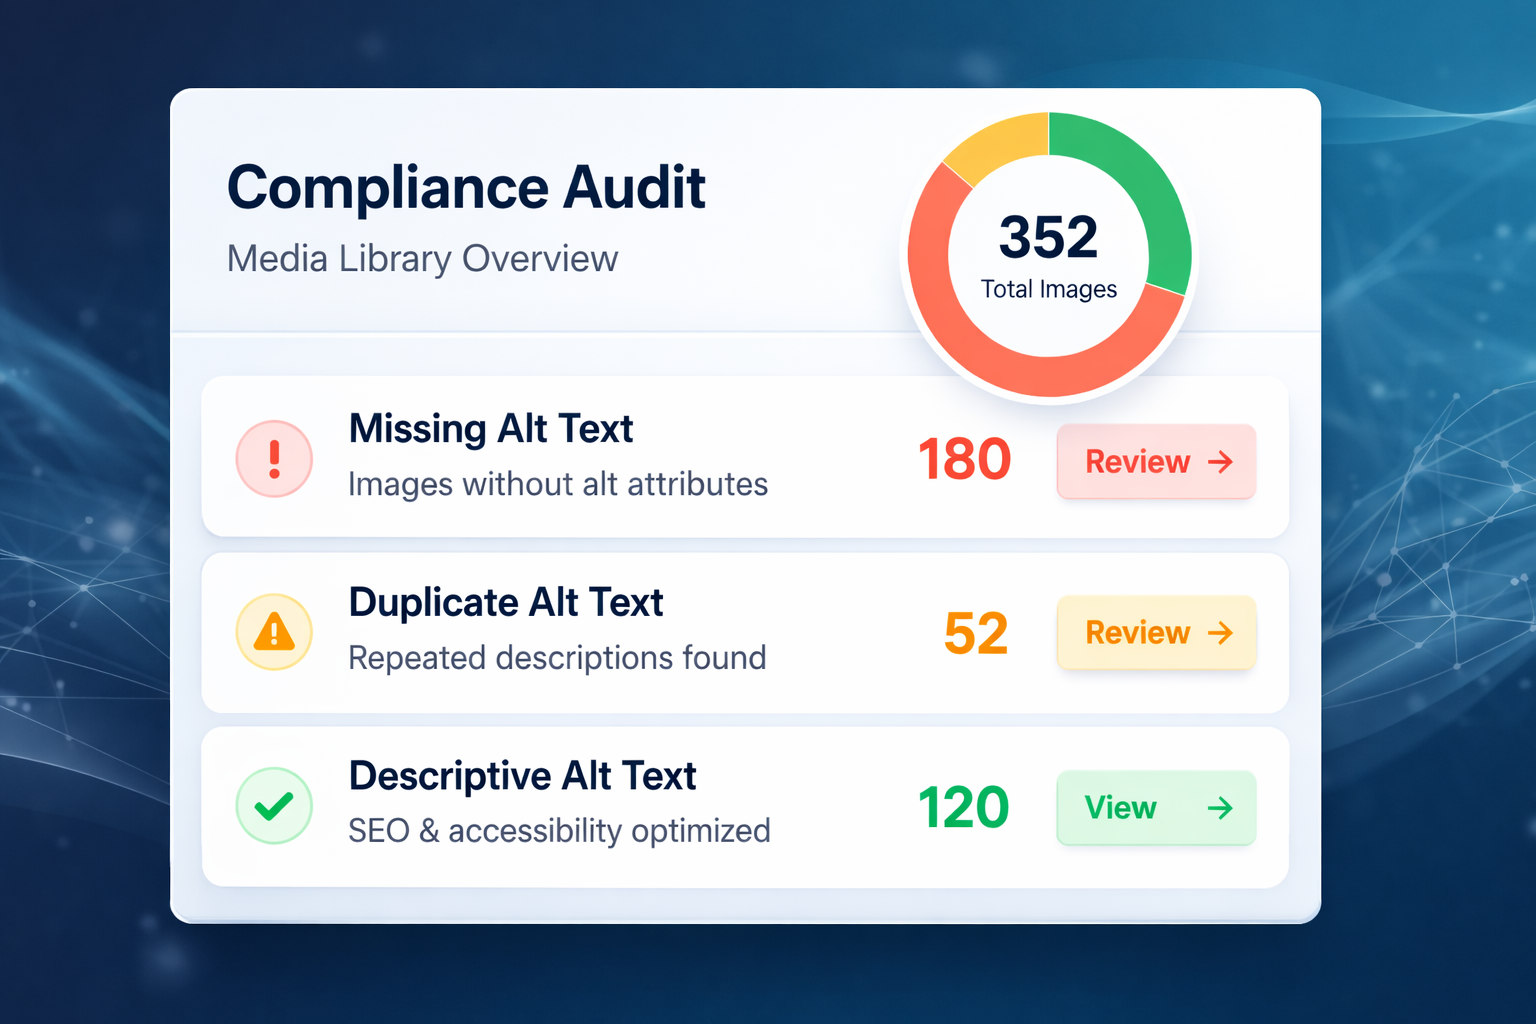Click the yellow warning triangle Duplicate icon
This screenshot has height=1024, width=1536.
pyautogui.click(x=274, y=632)
